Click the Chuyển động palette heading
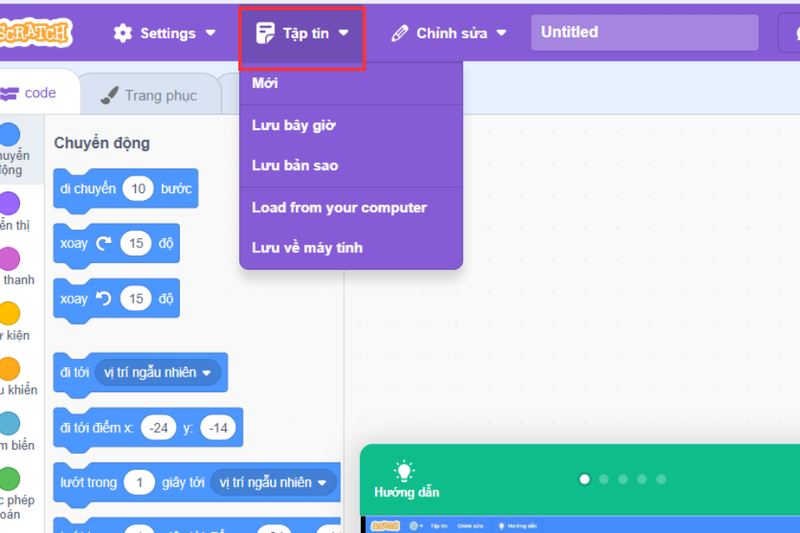 pos(102,143)
